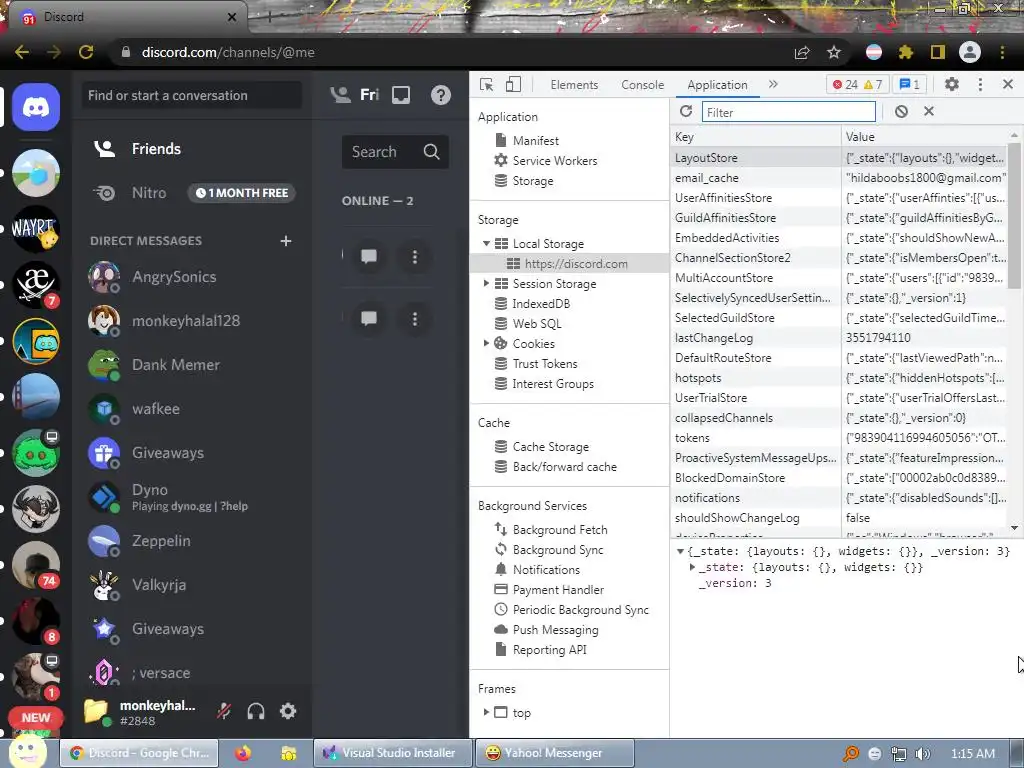This screenshot has width=1024, height=768.
Task: Collapse the root JSON object preview
Action: [x=680, y=551]
